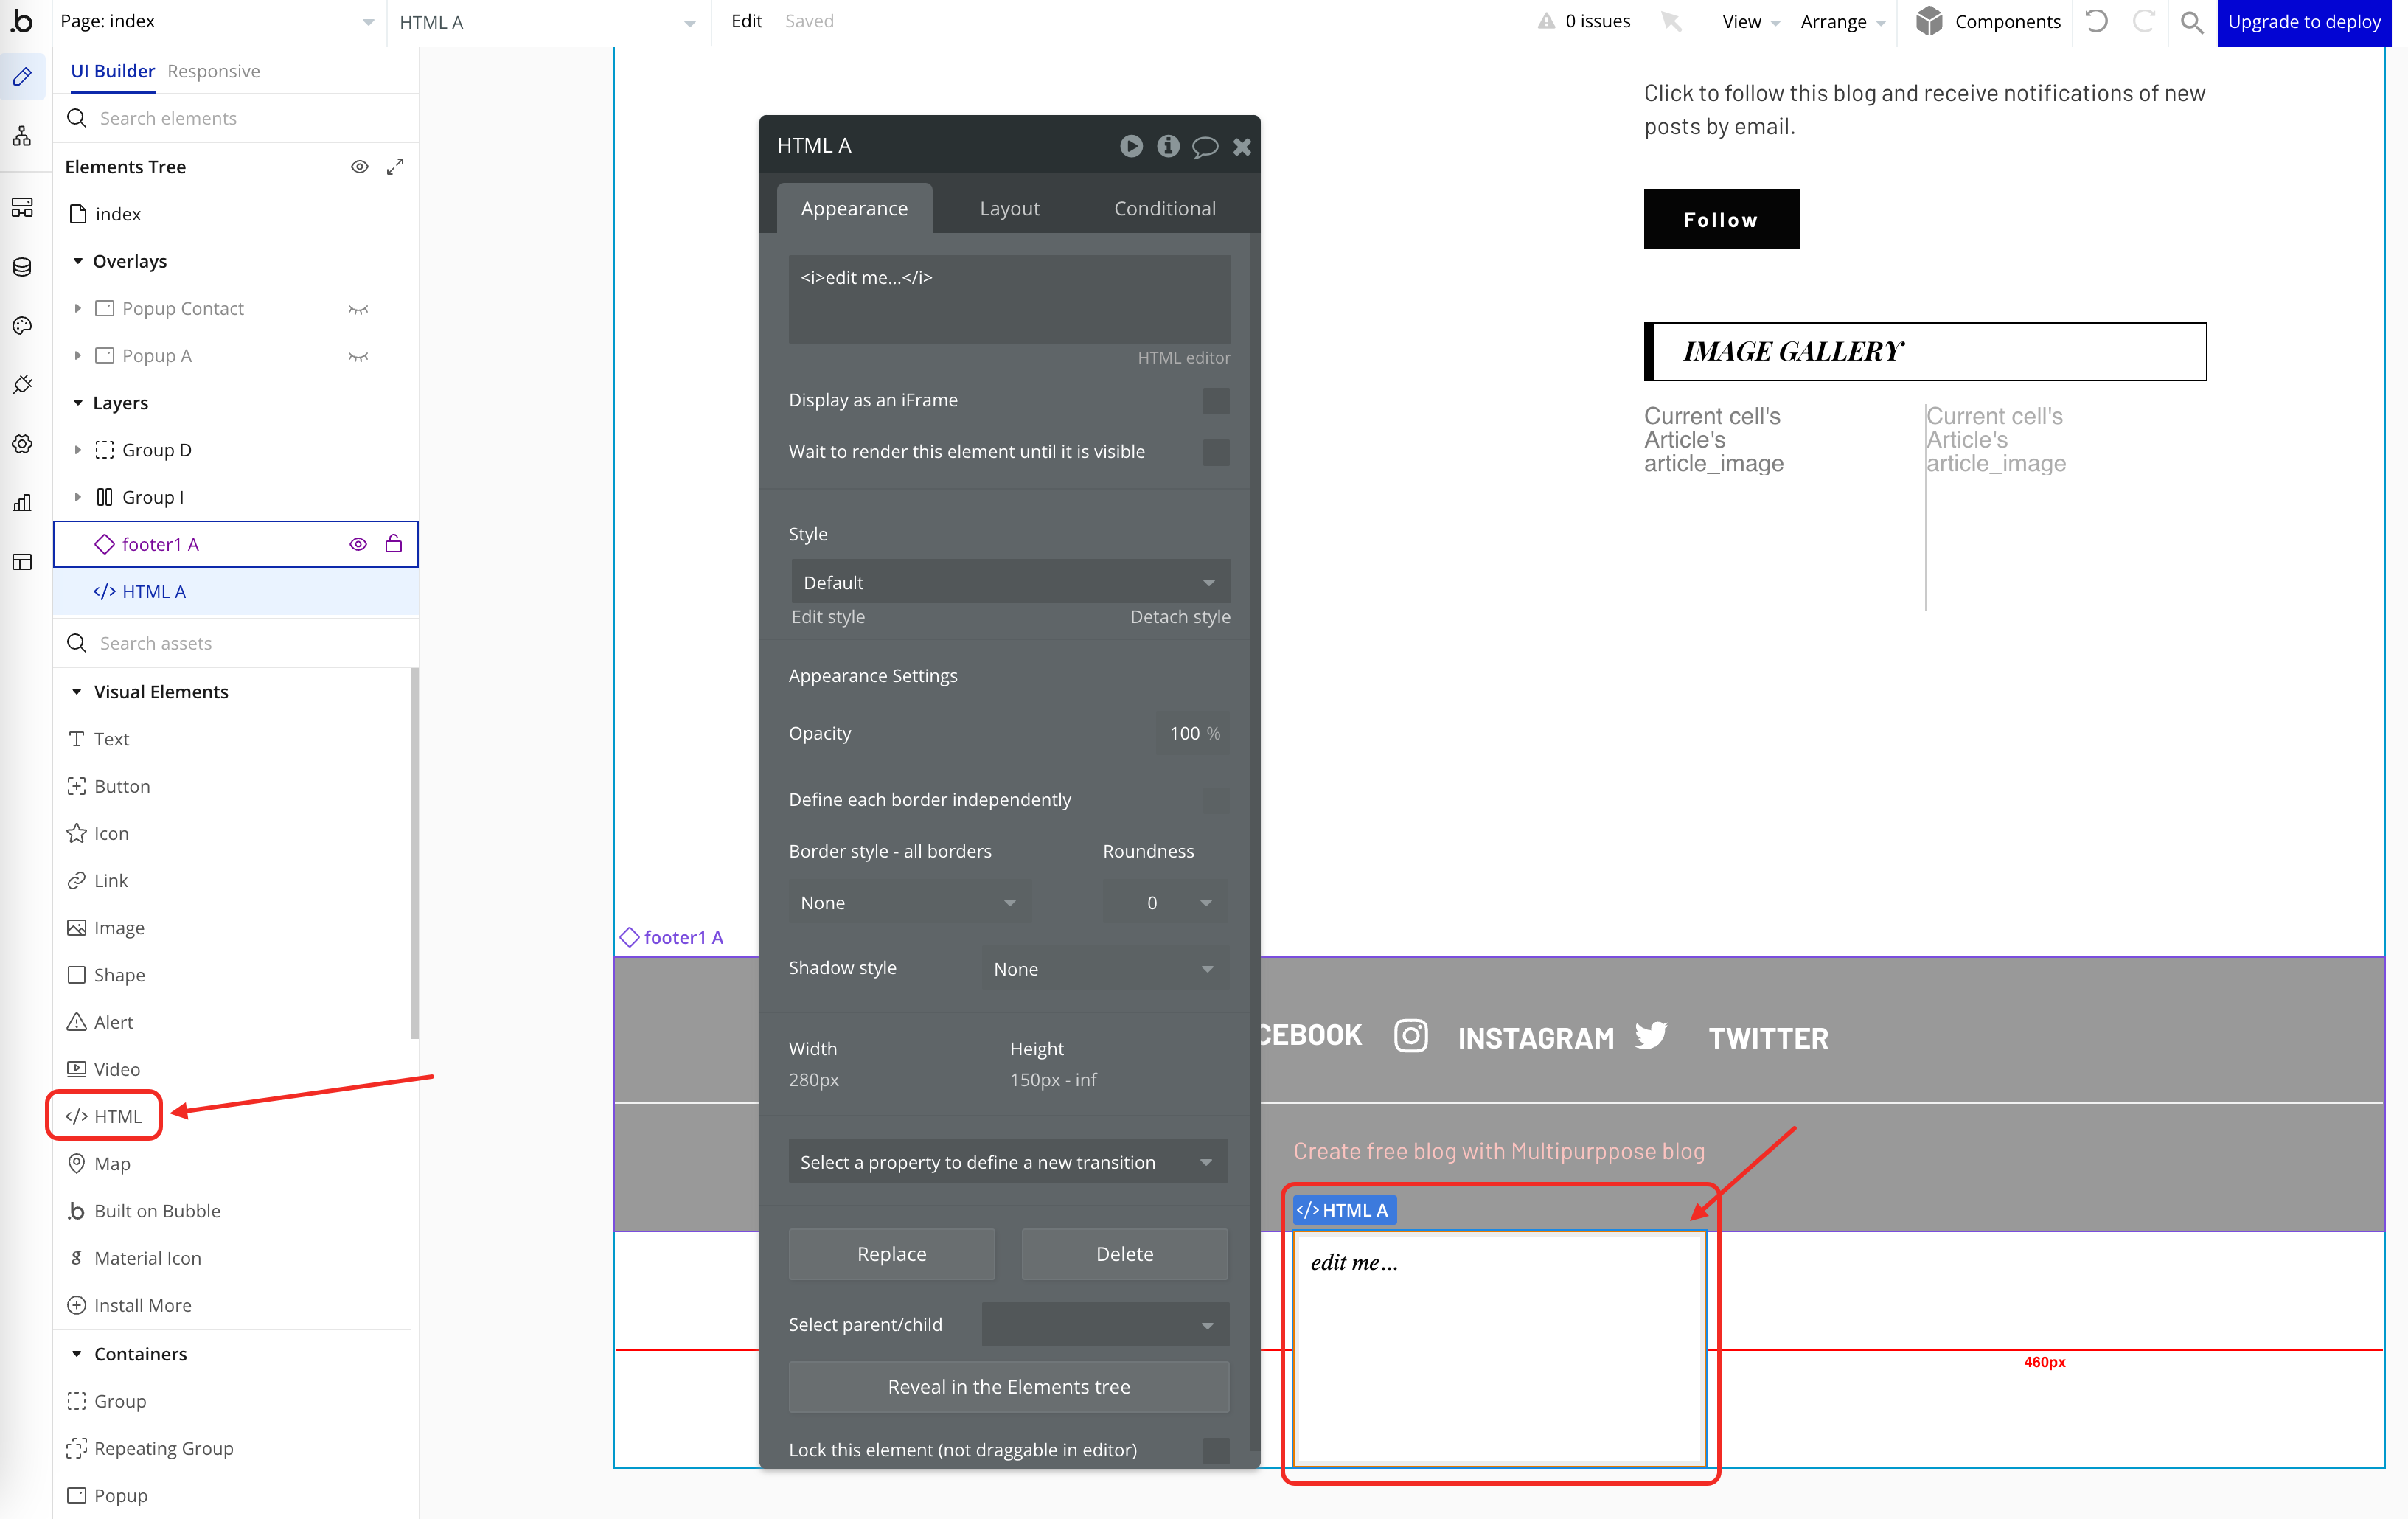Viewport: 2408px width, 1519px height.
Task: Open the Style Default dropdown
Action: (1009, 582)
